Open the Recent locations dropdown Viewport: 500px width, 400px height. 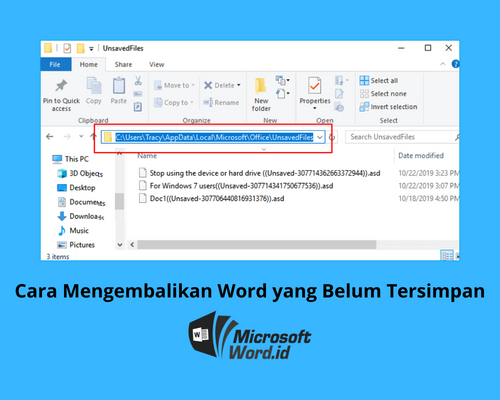(x=81, y=136)
